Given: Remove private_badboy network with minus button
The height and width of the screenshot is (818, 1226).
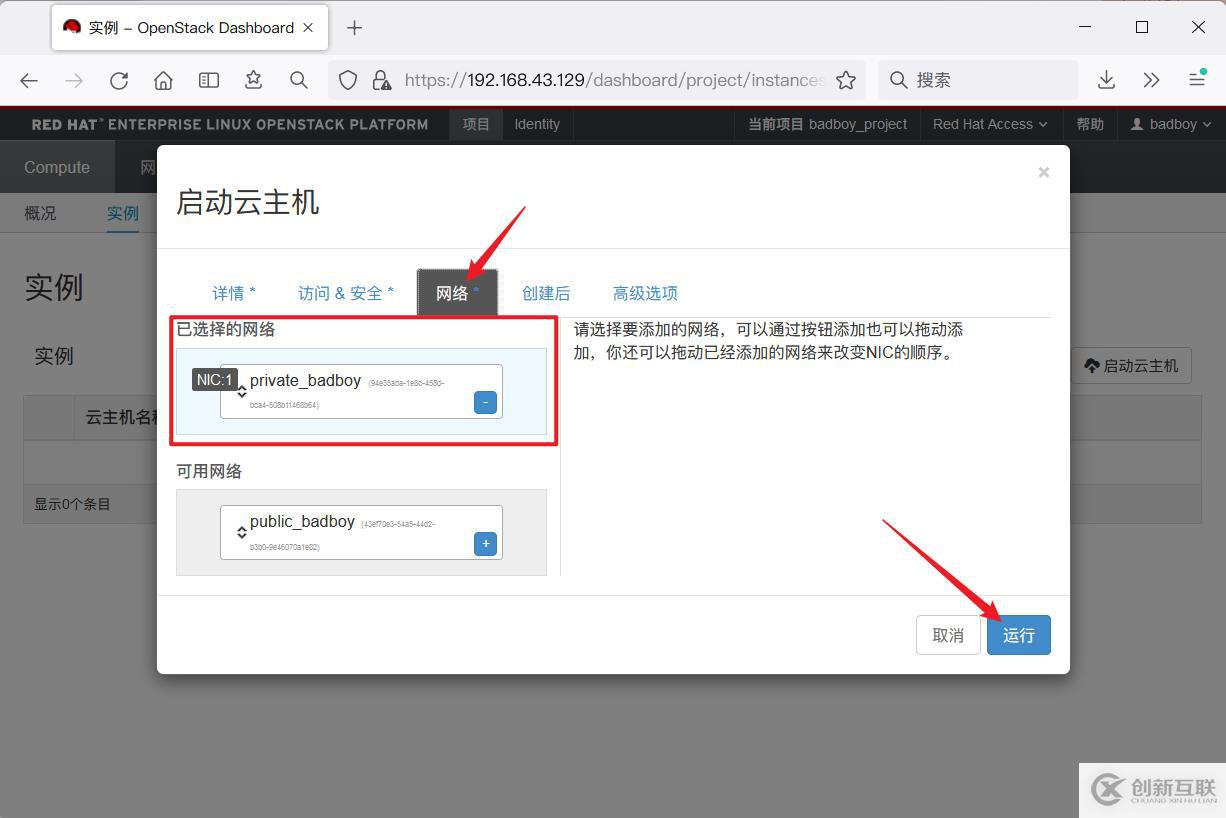Looking at the screenshot, I should click(x=485, y=402).
